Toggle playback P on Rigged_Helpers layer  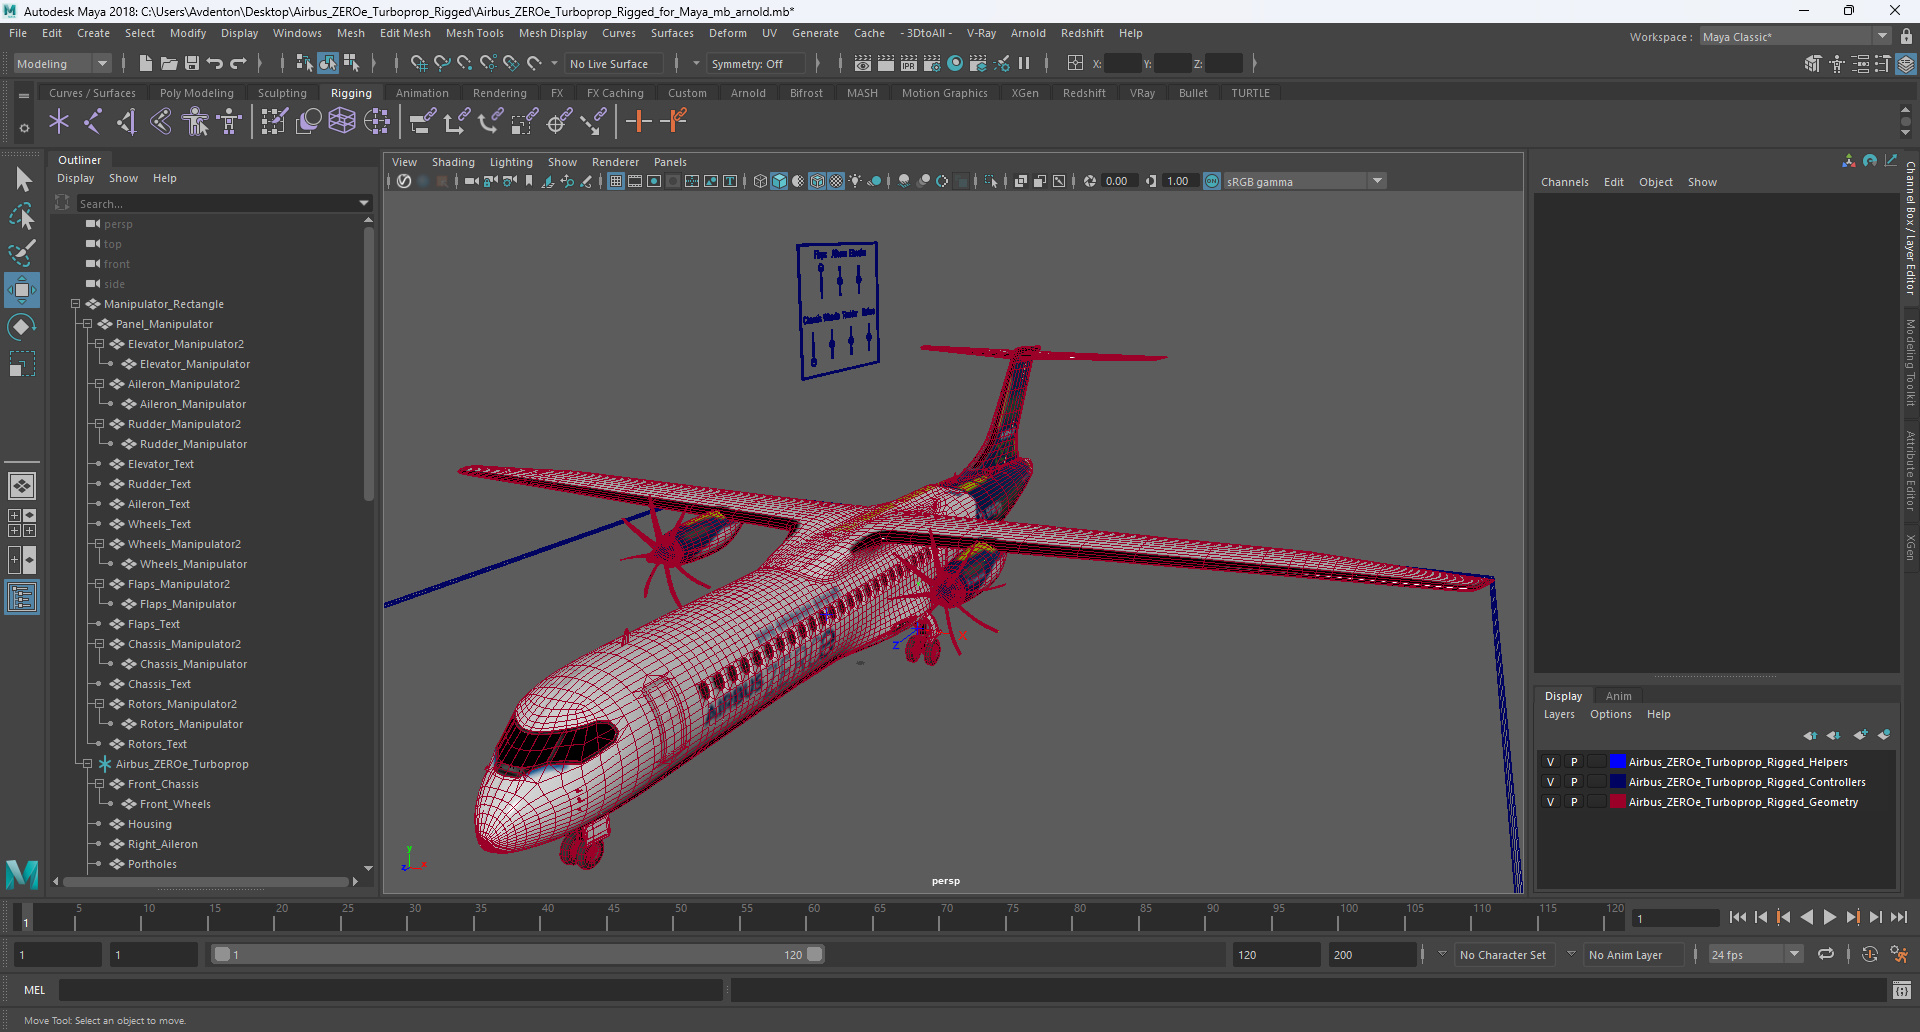[x=1574, y=762]
